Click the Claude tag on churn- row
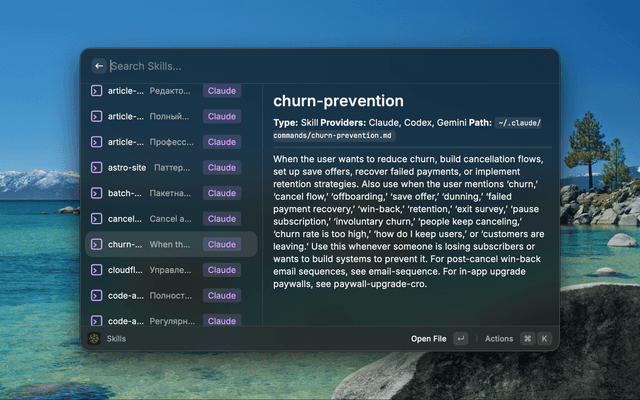Viewport: 640px width, 400px height. 222,244
